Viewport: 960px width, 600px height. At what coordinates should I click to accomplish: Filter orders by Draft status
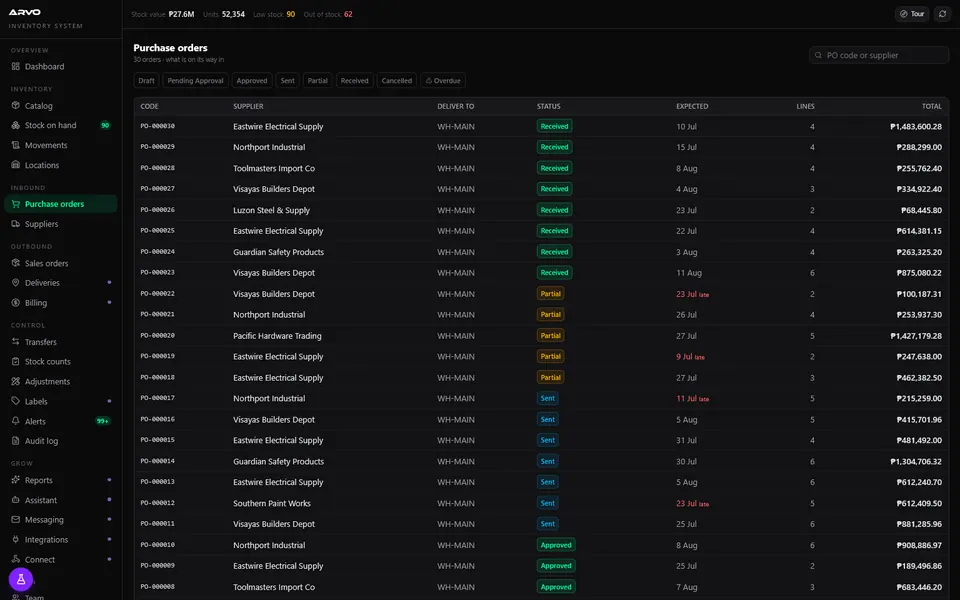point(146,80)
